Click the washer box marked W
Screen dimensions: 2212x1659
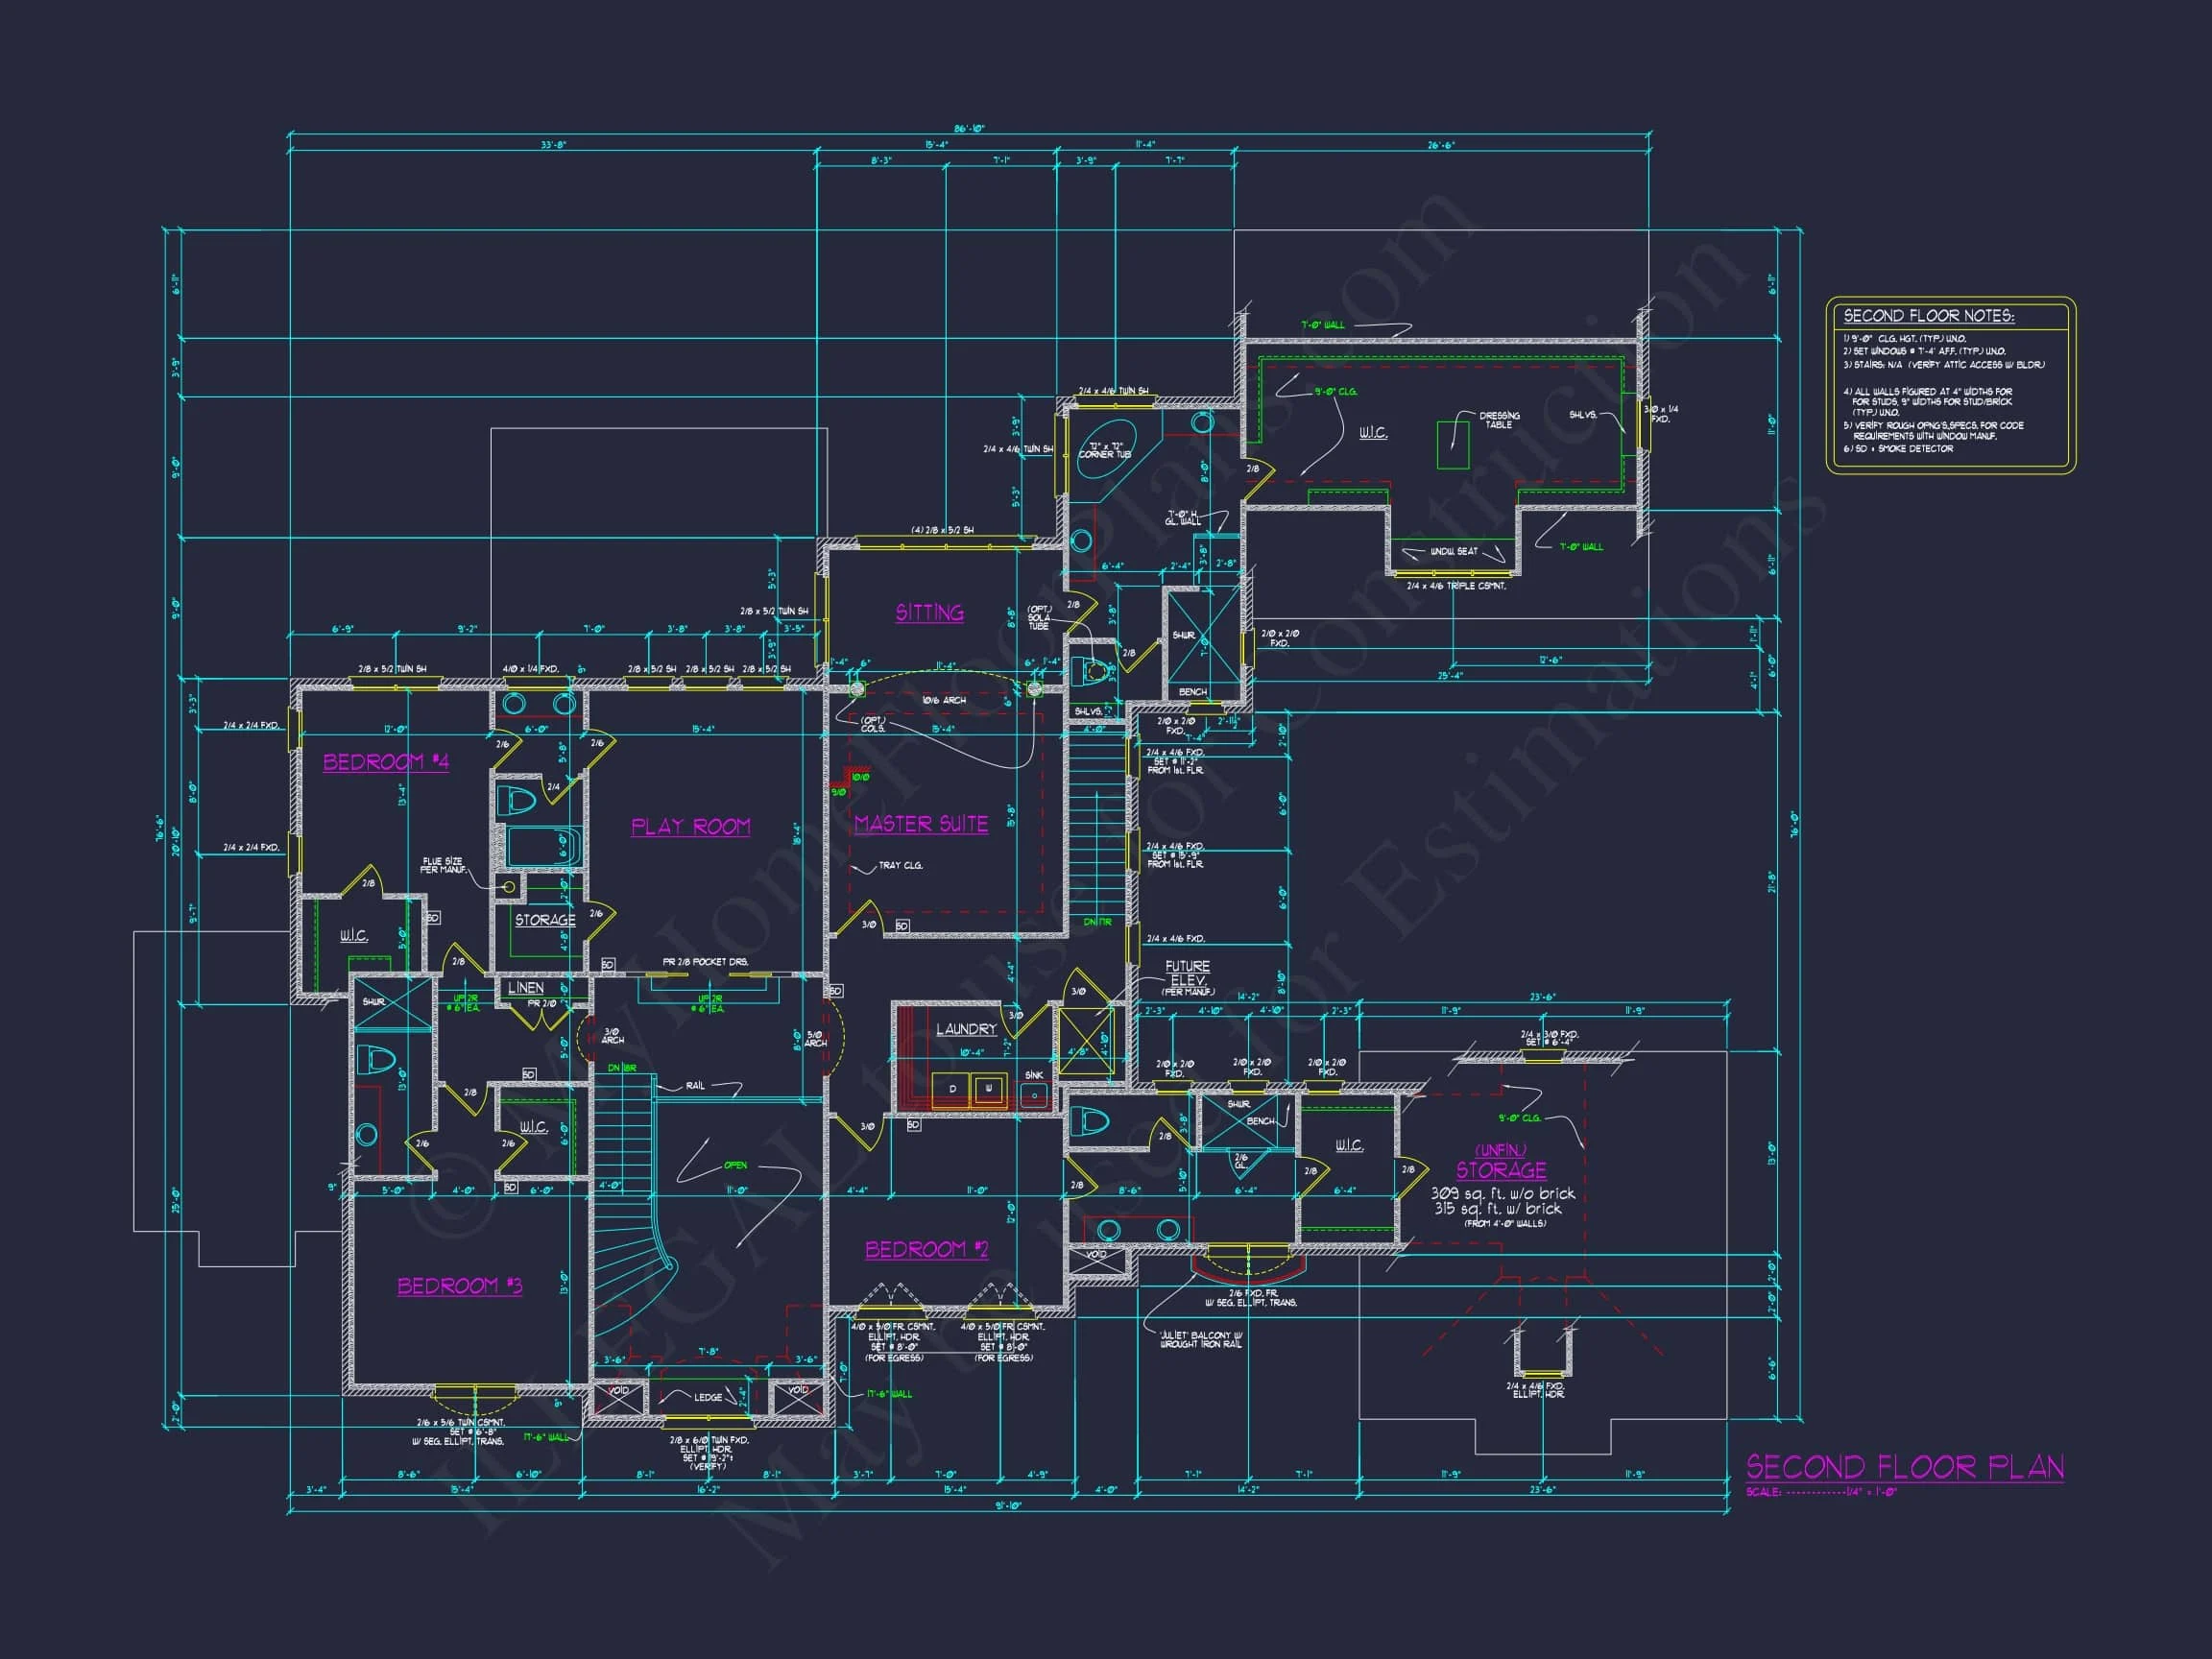989,1089
